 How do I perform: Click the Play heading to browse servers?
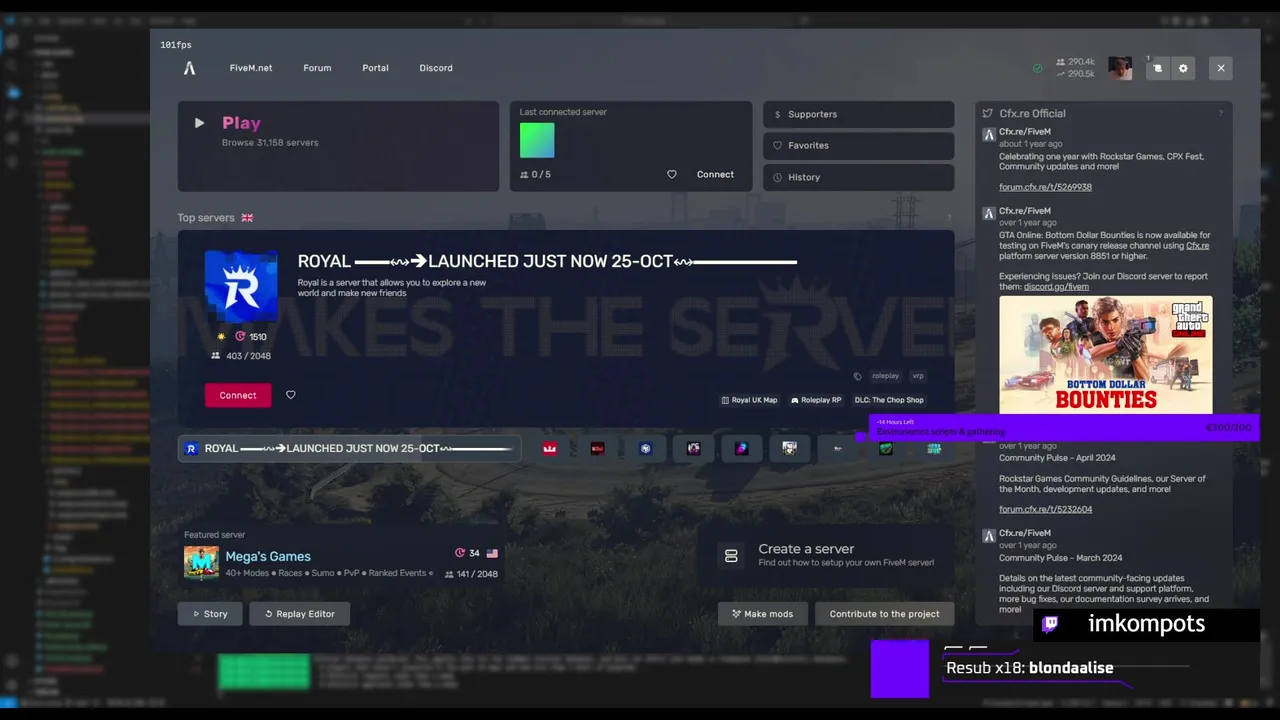[241, 123]
